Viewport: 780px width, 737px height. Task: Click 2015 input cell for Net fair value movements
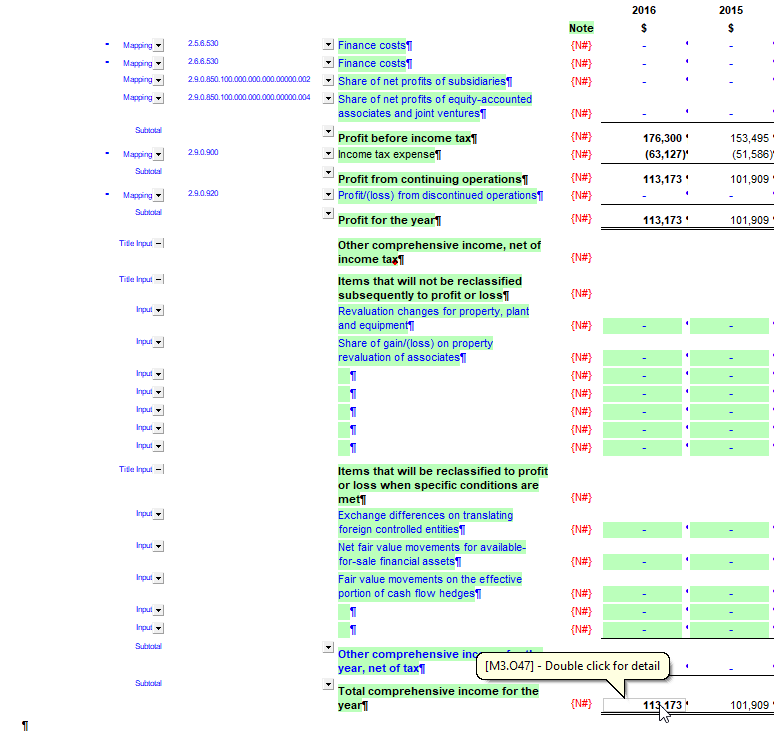pos(729,561)
